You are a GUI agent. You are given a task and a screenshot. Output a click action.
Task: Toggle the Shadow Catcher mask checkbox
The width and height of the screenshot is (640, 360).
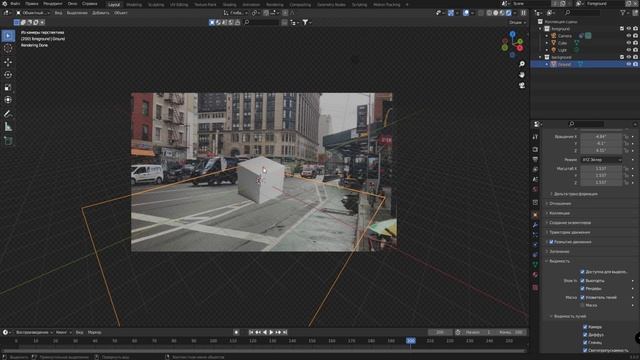(x=582, y=297)
